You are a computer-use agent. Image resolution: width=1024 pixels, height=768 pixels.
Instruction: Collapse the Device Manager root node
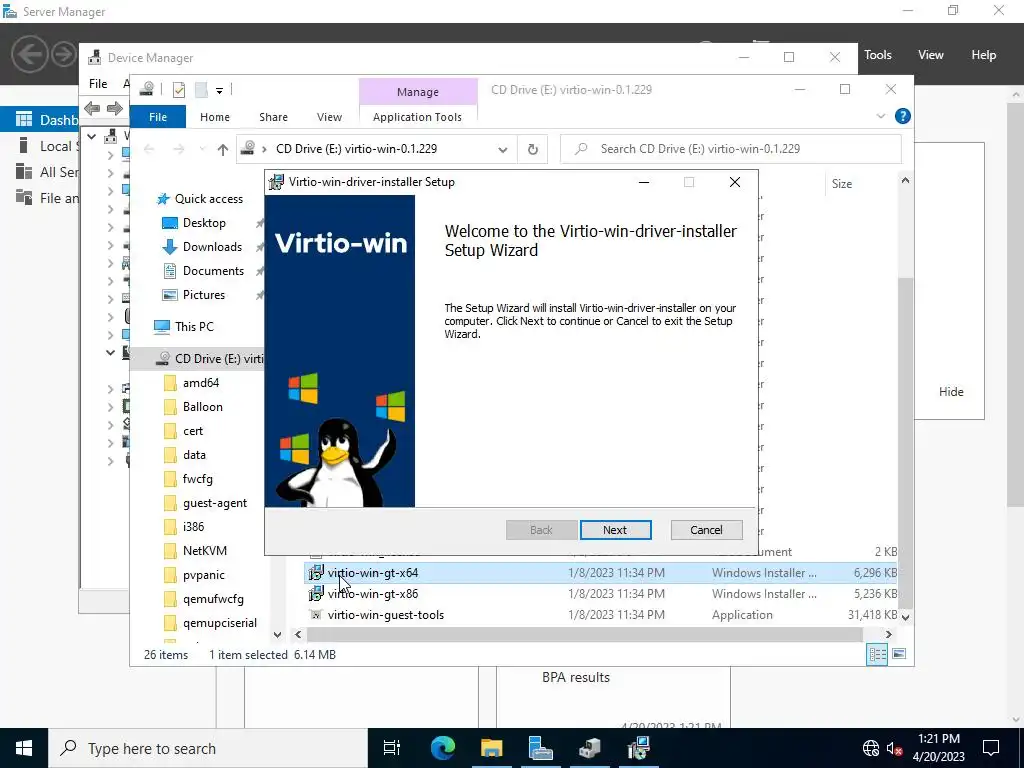[92, 136]
